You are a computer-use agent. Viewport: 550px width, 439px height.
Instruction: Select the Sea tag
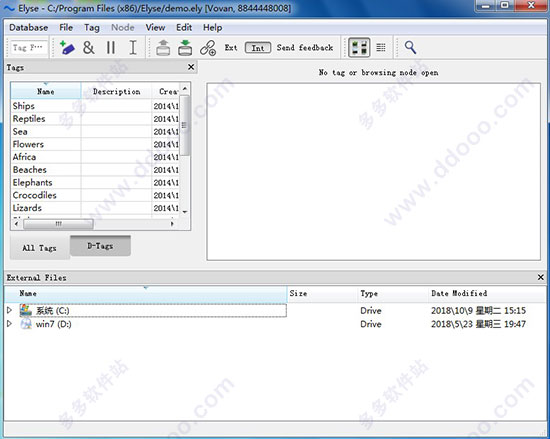tap(20, 131)
